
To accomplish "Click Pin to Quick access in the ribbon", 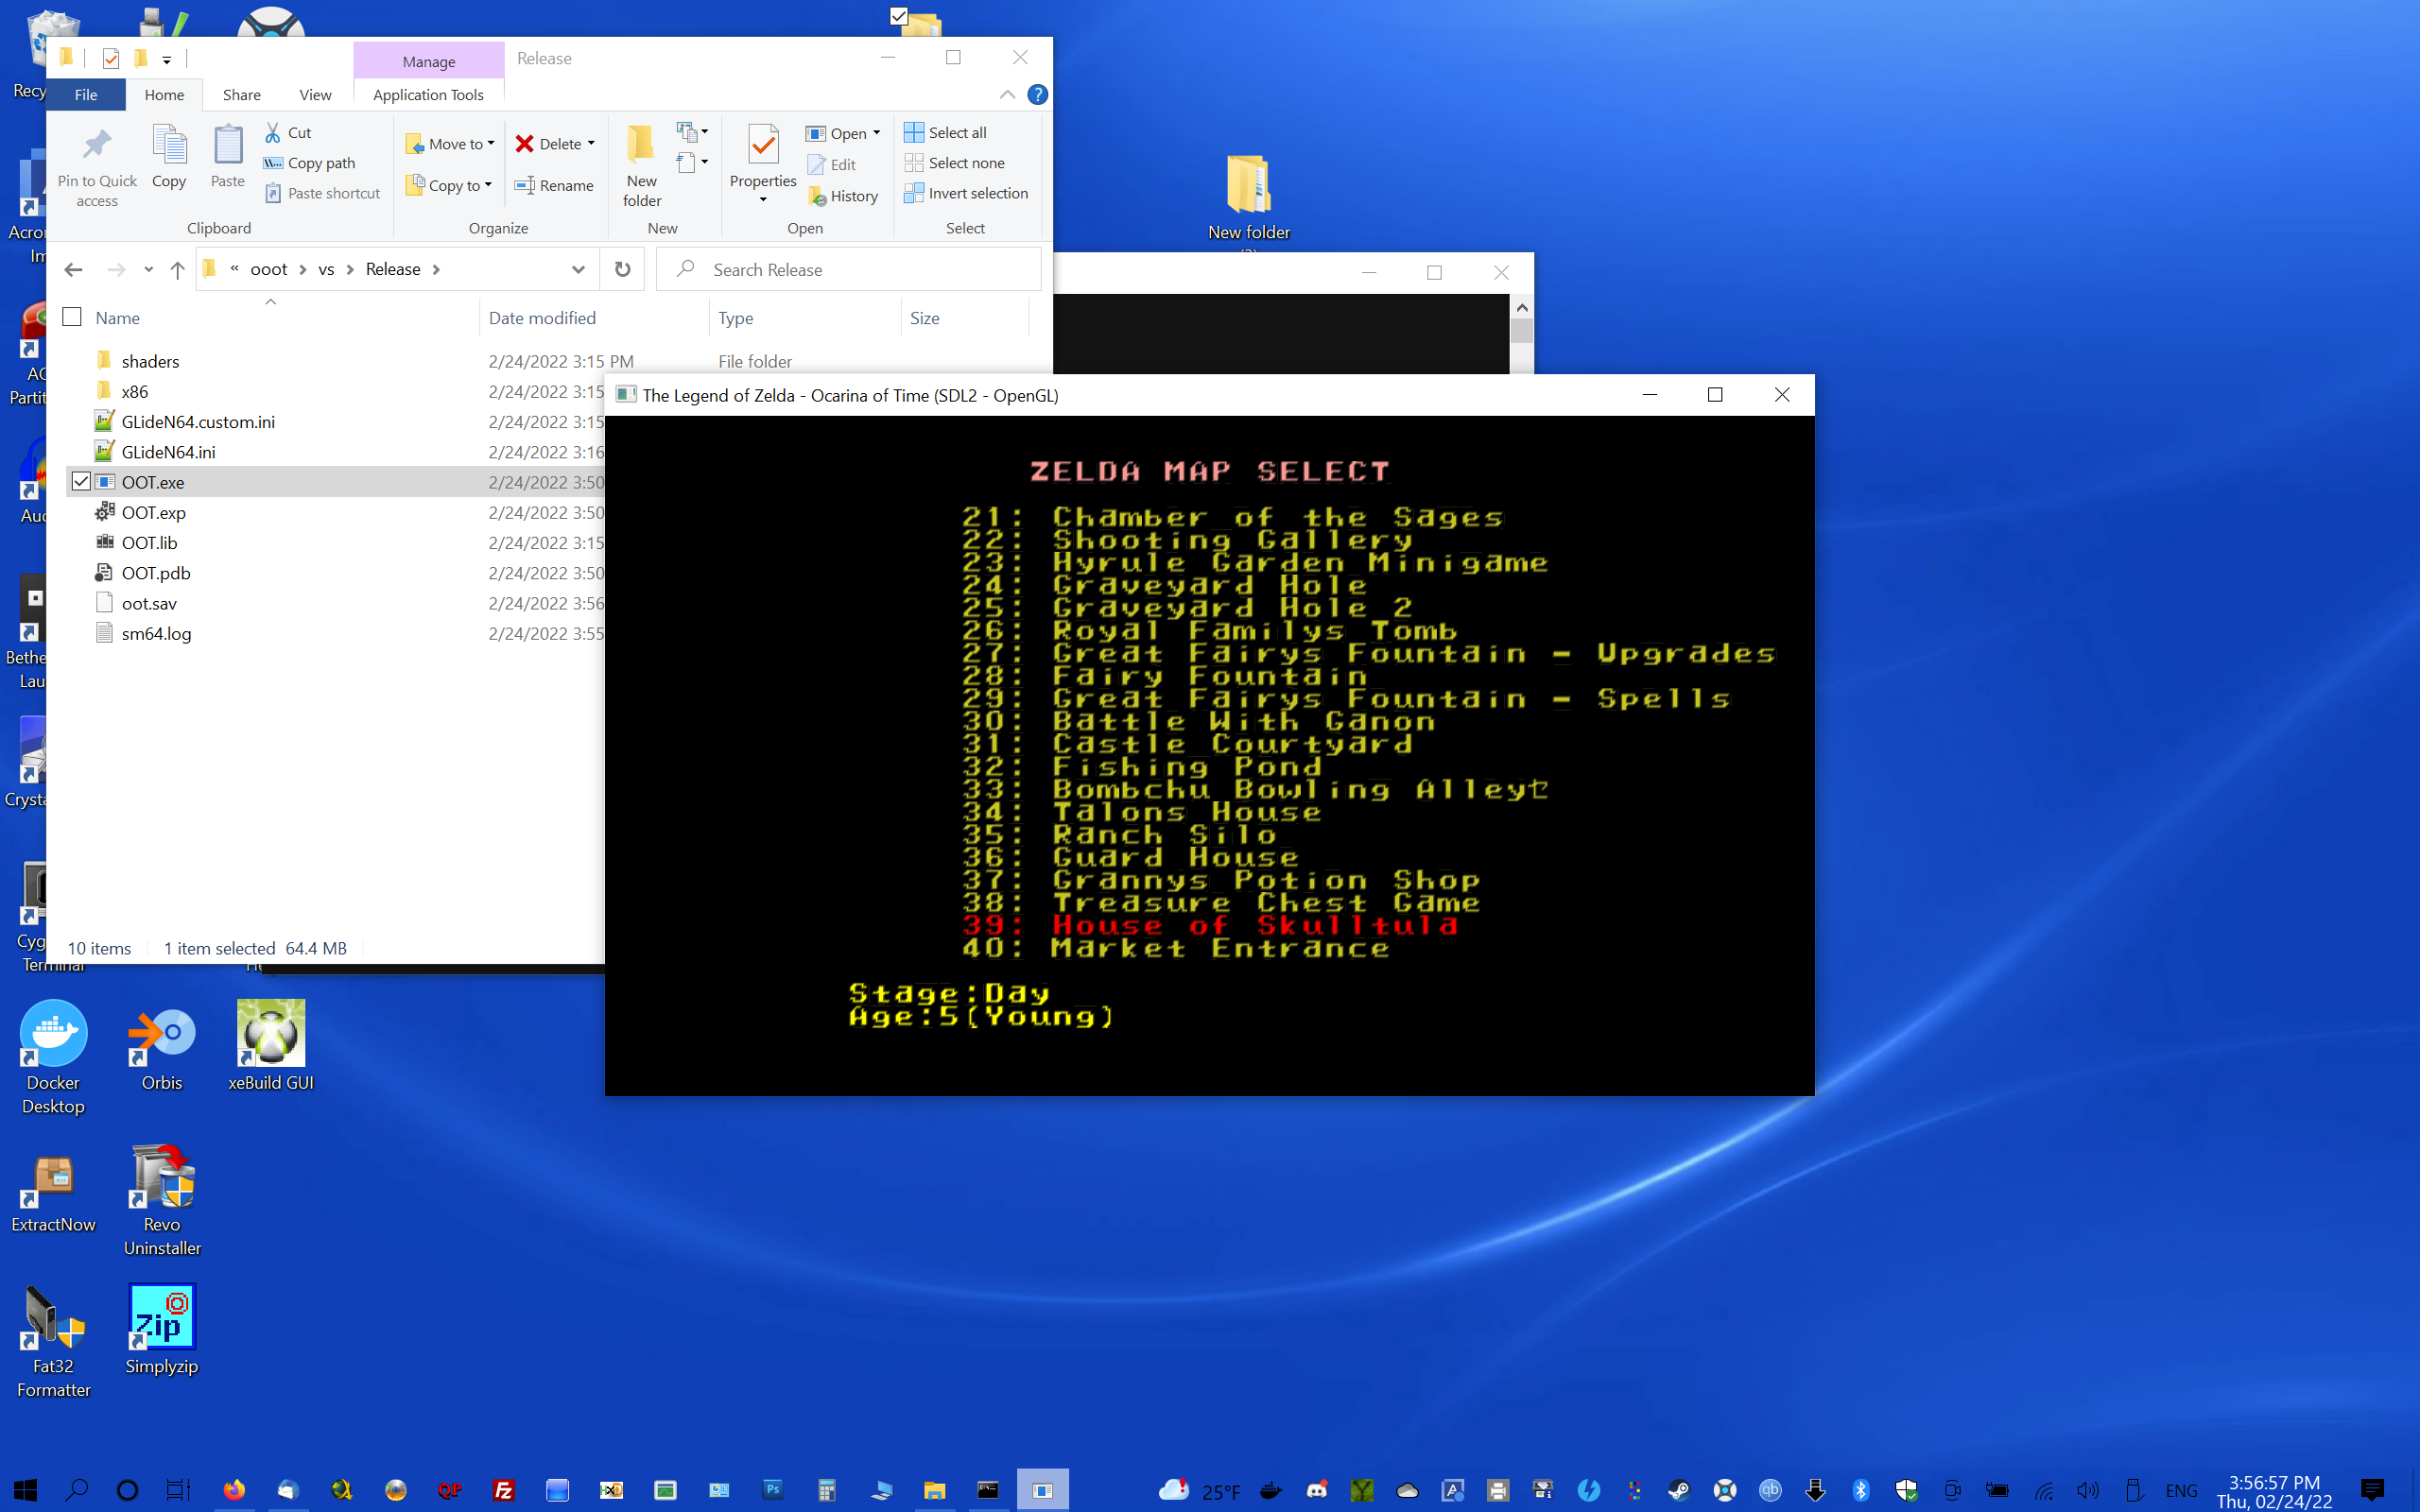I will (97, 166).
